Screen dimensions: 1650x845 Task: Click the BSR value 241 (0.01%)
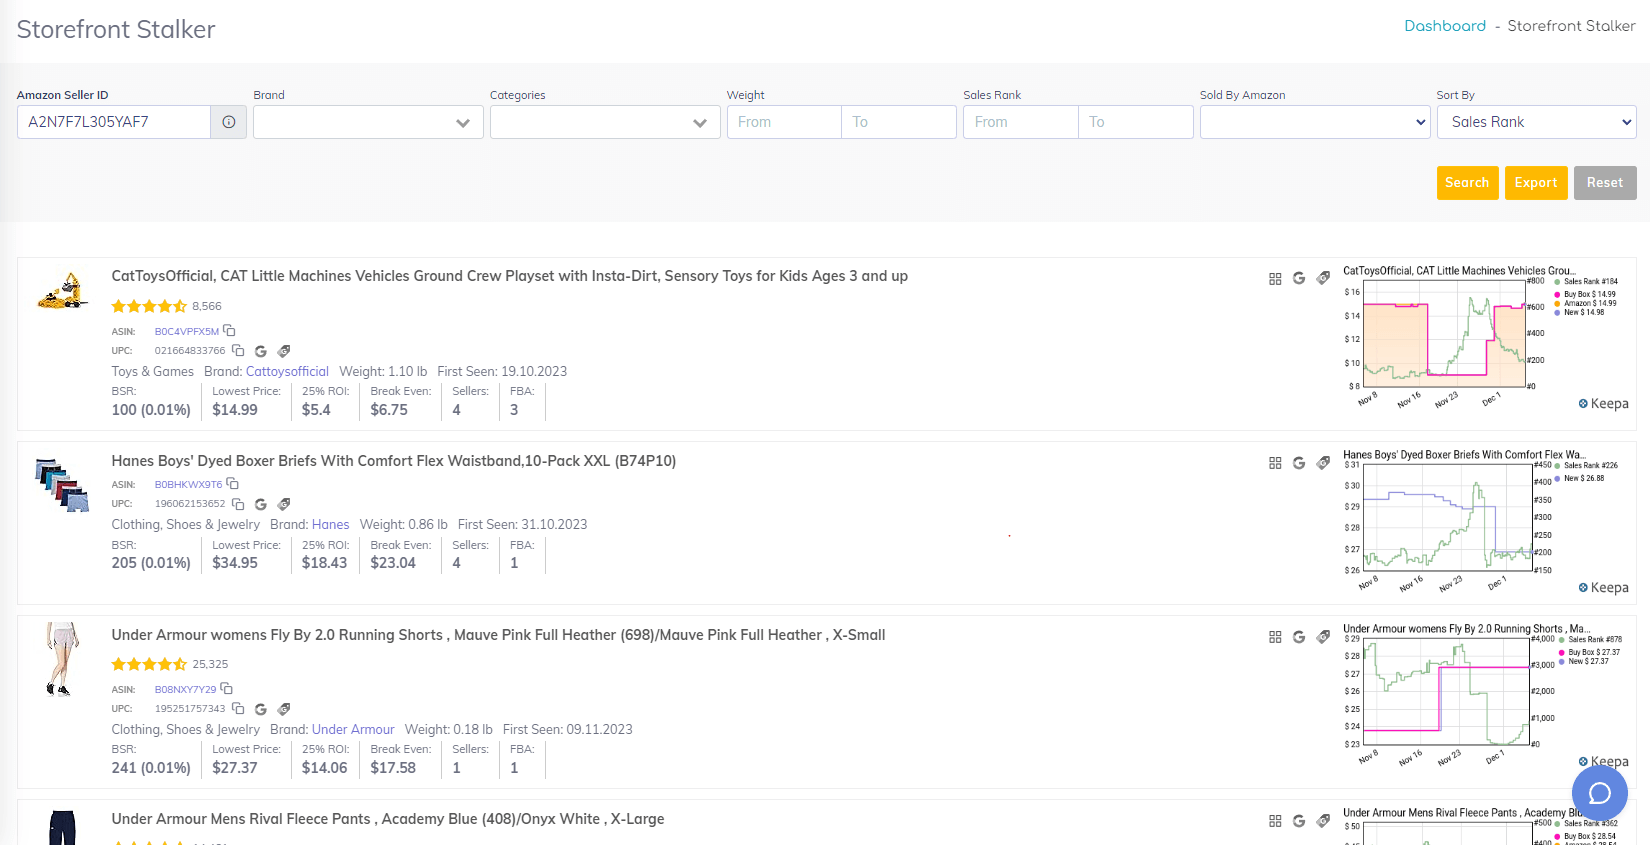point(151,768)
